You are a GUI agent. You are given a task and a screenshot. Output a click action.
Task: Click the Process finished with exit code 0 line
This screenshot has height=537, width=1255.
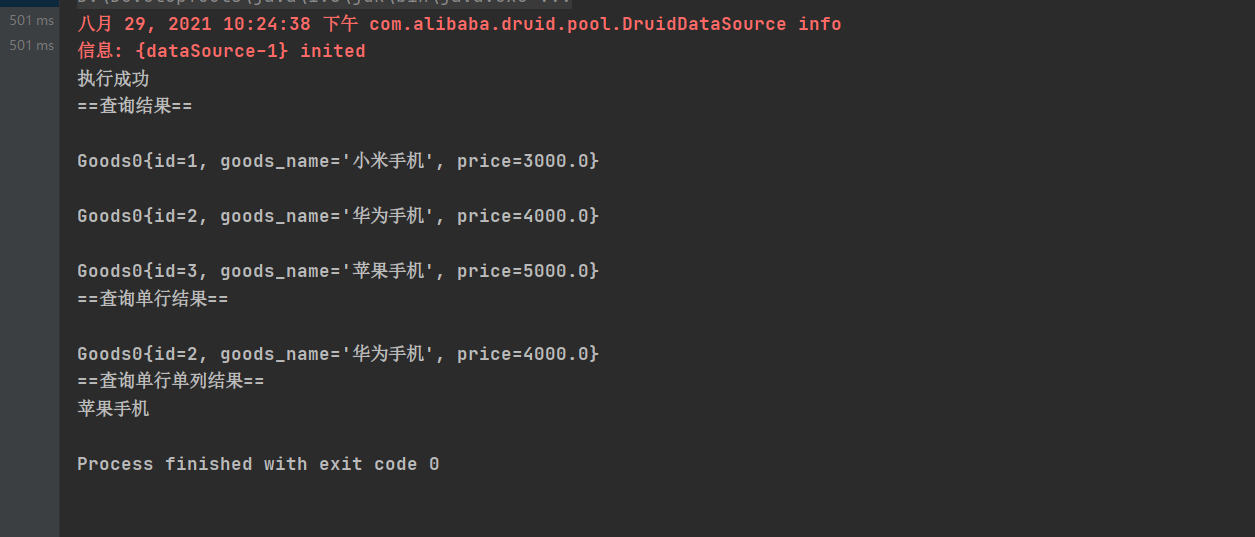click(258, 464)
